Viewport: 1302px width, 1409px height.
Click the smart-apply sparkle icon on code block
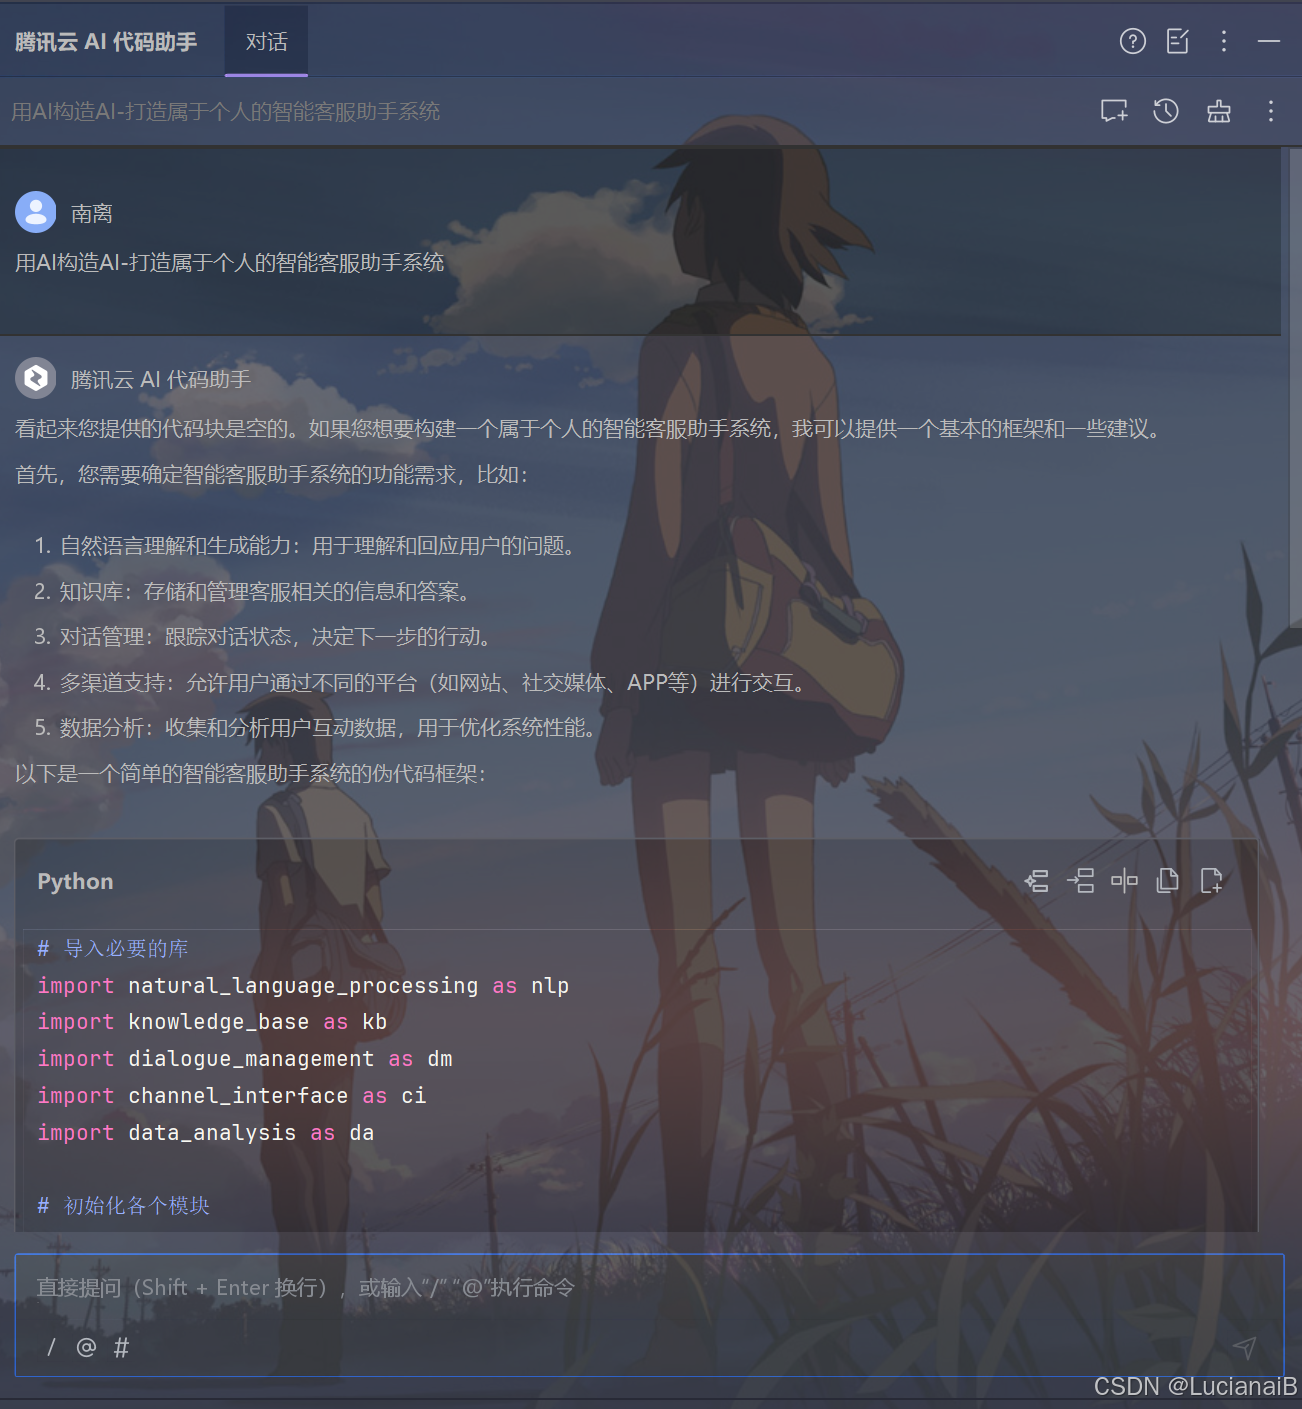[1037, 881]
